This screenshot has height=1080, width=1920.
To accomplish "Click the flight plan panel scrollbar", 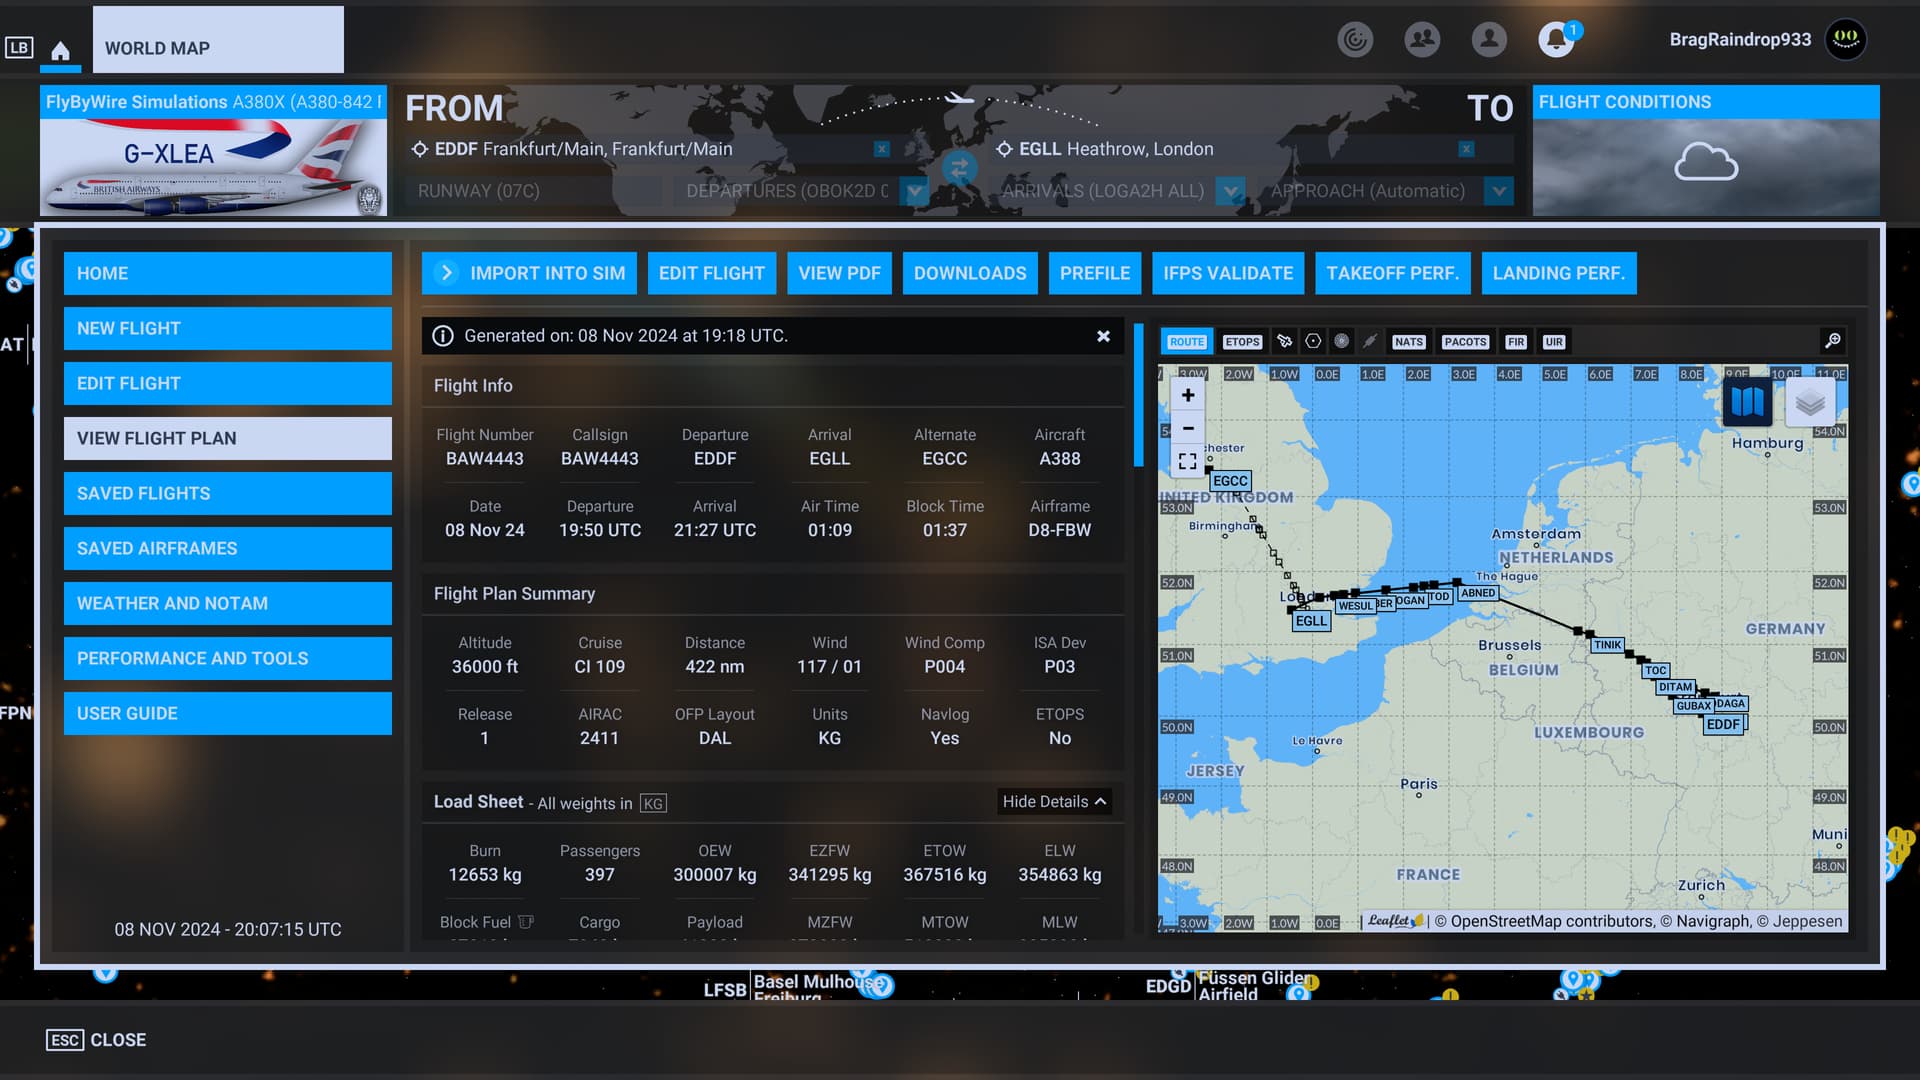I will (1138, 394).
